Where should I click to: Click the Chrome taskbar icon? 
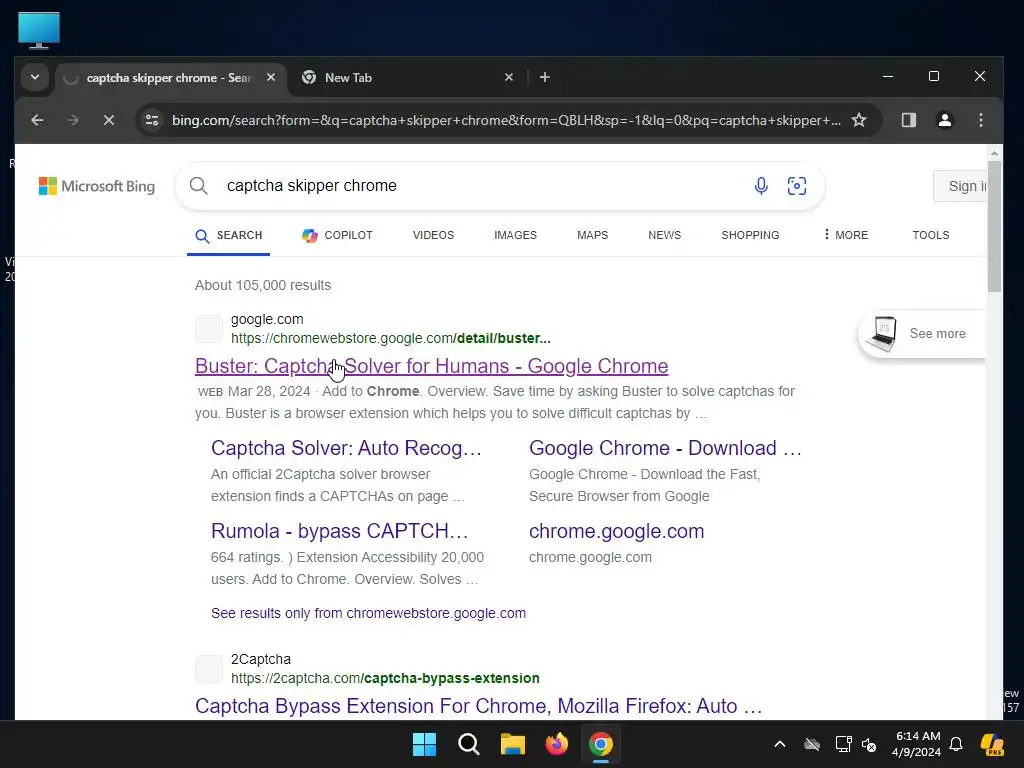click(x=601, y=744)
